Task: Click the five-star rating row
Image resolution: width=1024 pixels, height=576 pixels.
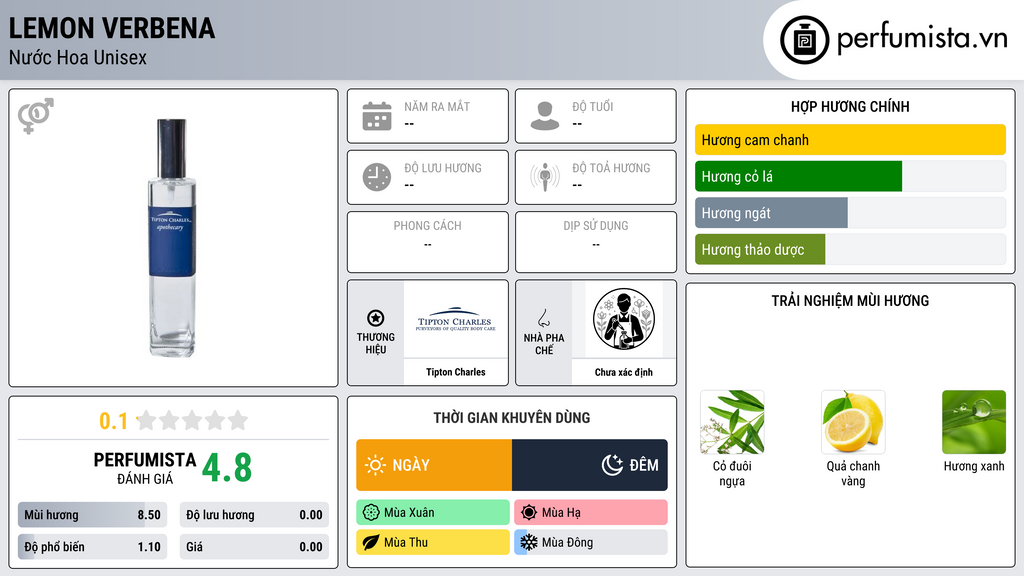Action: click(192, 420)
